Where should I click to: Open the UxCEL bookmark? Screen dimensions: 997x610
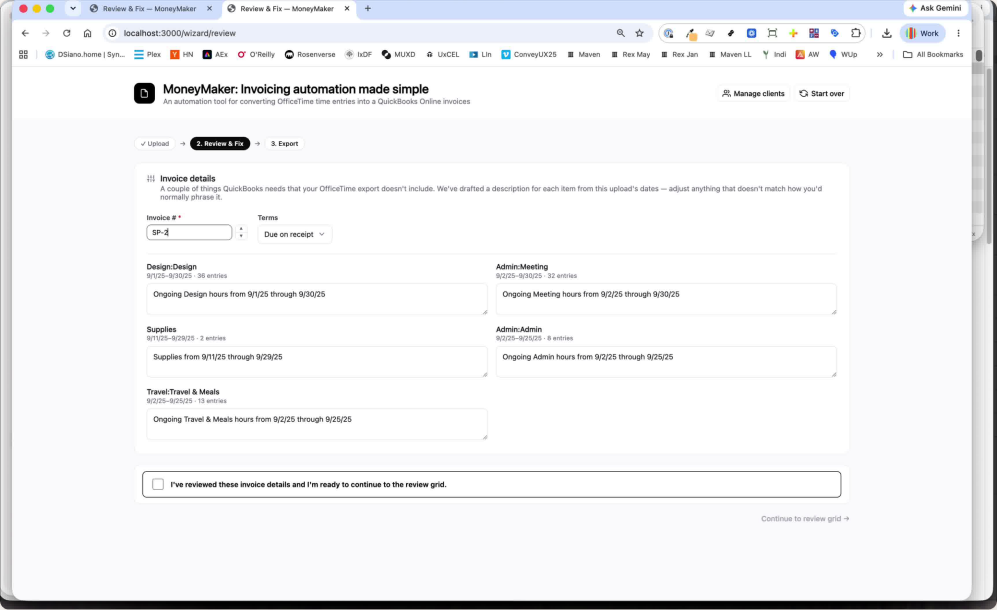click(443, 55)
